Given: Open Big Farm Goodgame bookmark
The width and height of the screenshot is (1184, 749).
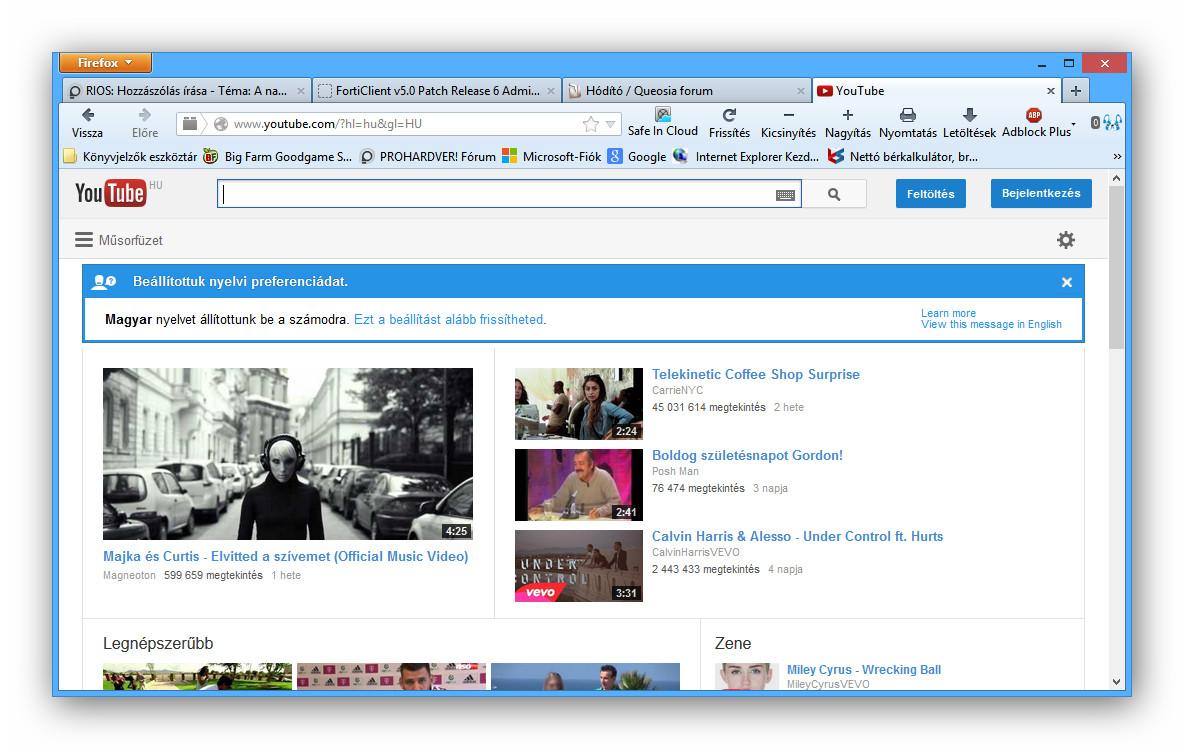Looking at the screenshot, I should [x=277, y=156].
